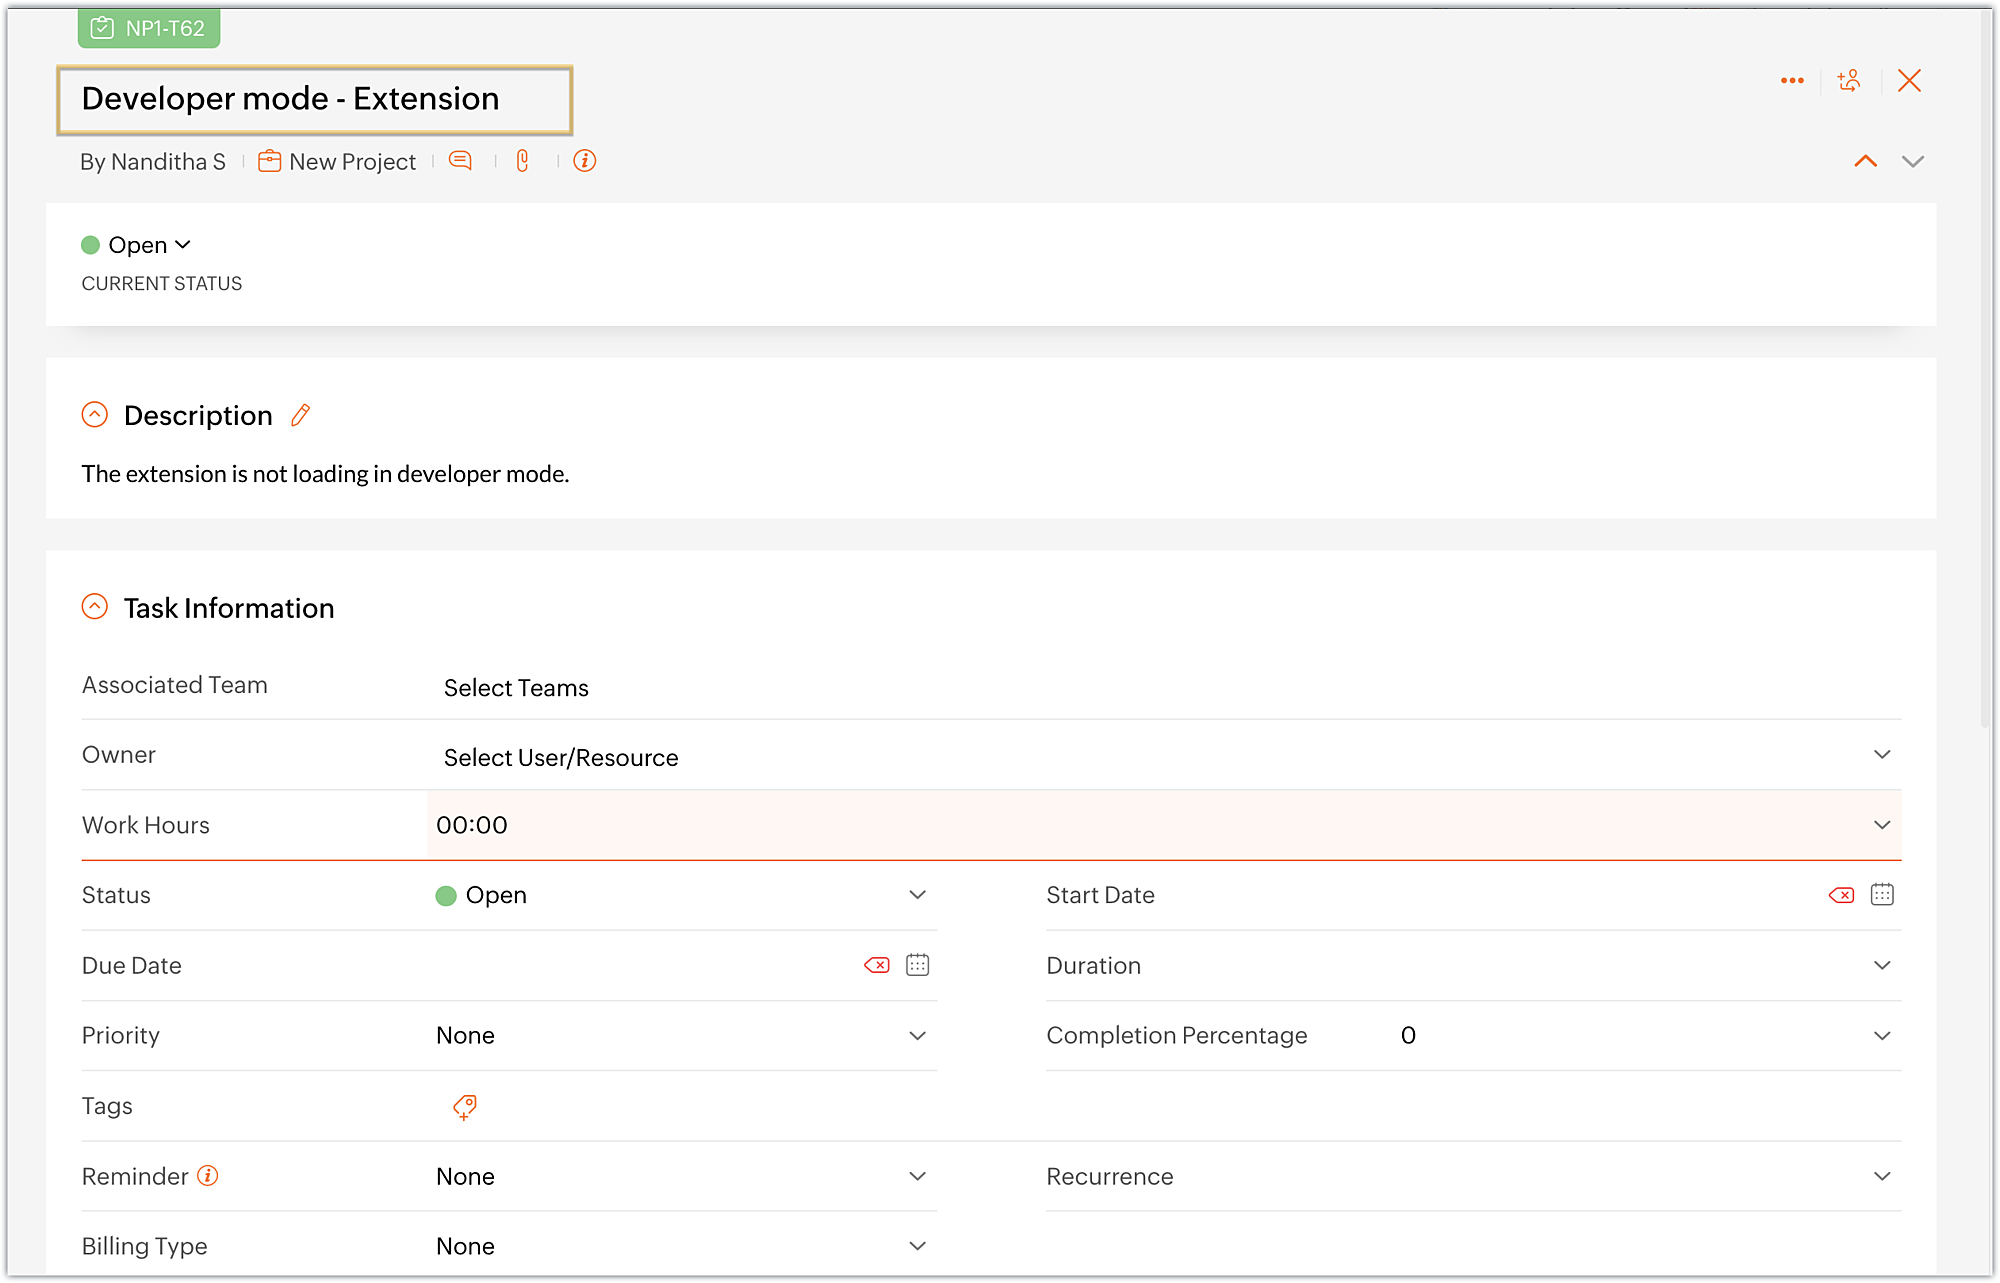Click the add follower user icon
The image size is (2000, 1283).
1849,81
